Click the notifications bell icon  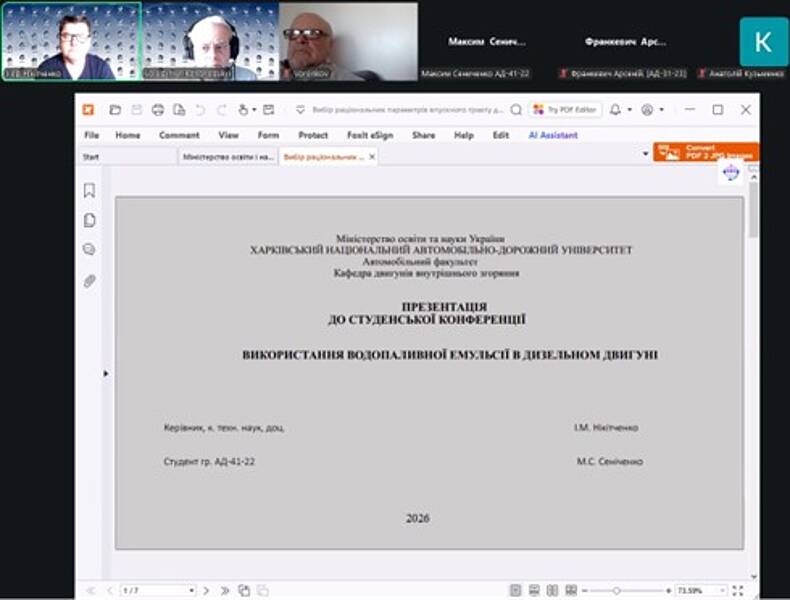pyautogui.click(x=615, y=110)
